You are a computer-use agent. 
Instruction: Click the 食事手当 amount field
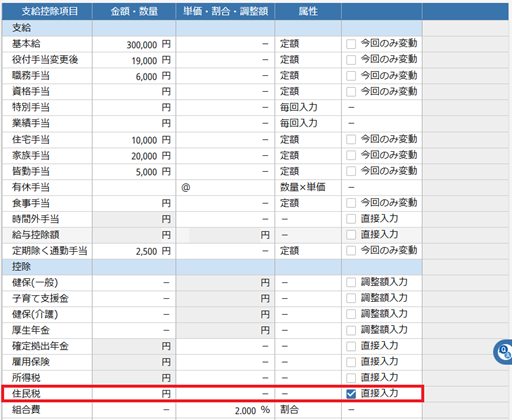pyautogui.click(x=134, y=203)
